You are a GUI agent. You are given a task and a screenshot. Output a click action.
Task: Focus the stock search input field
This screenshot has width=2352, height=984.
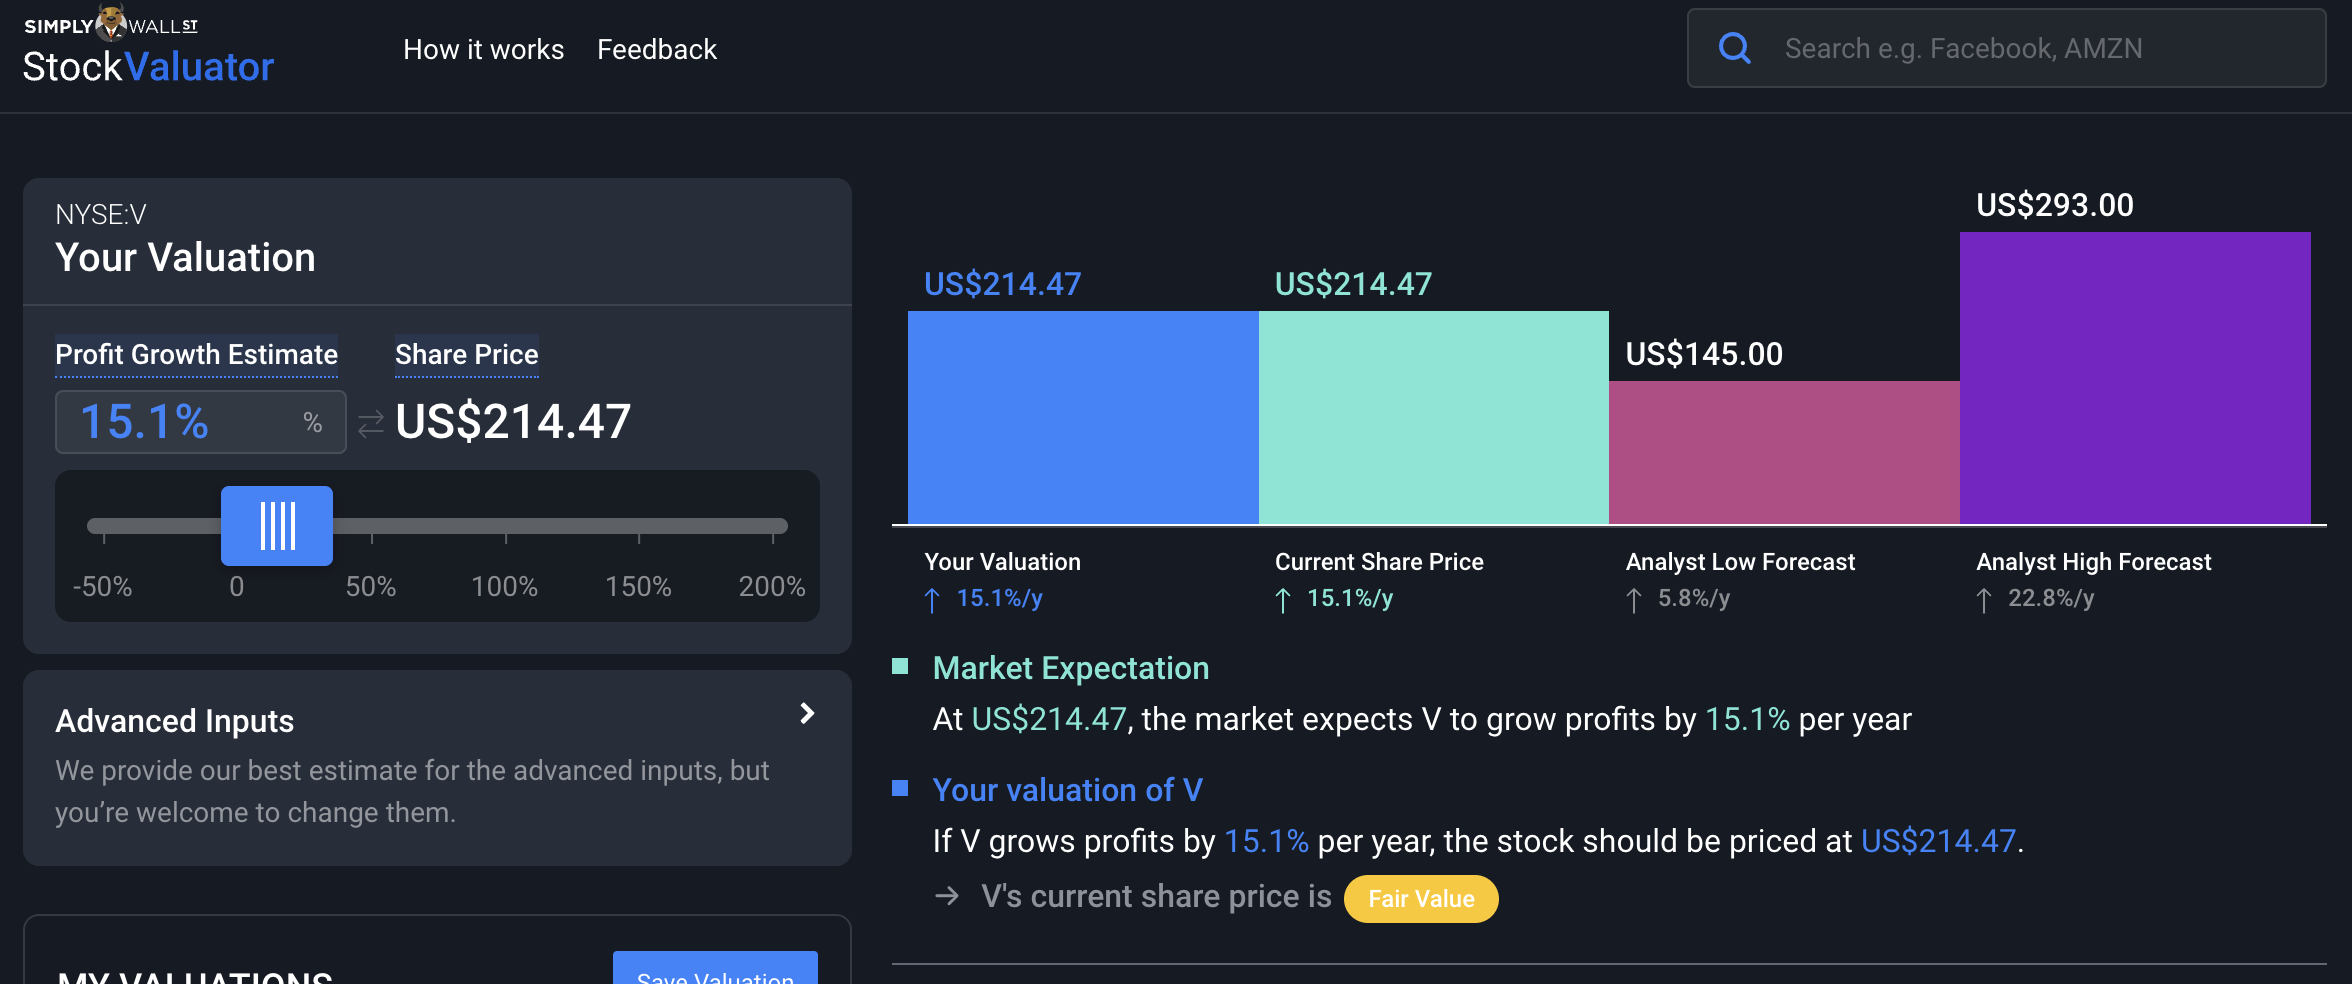(2006, 48)
